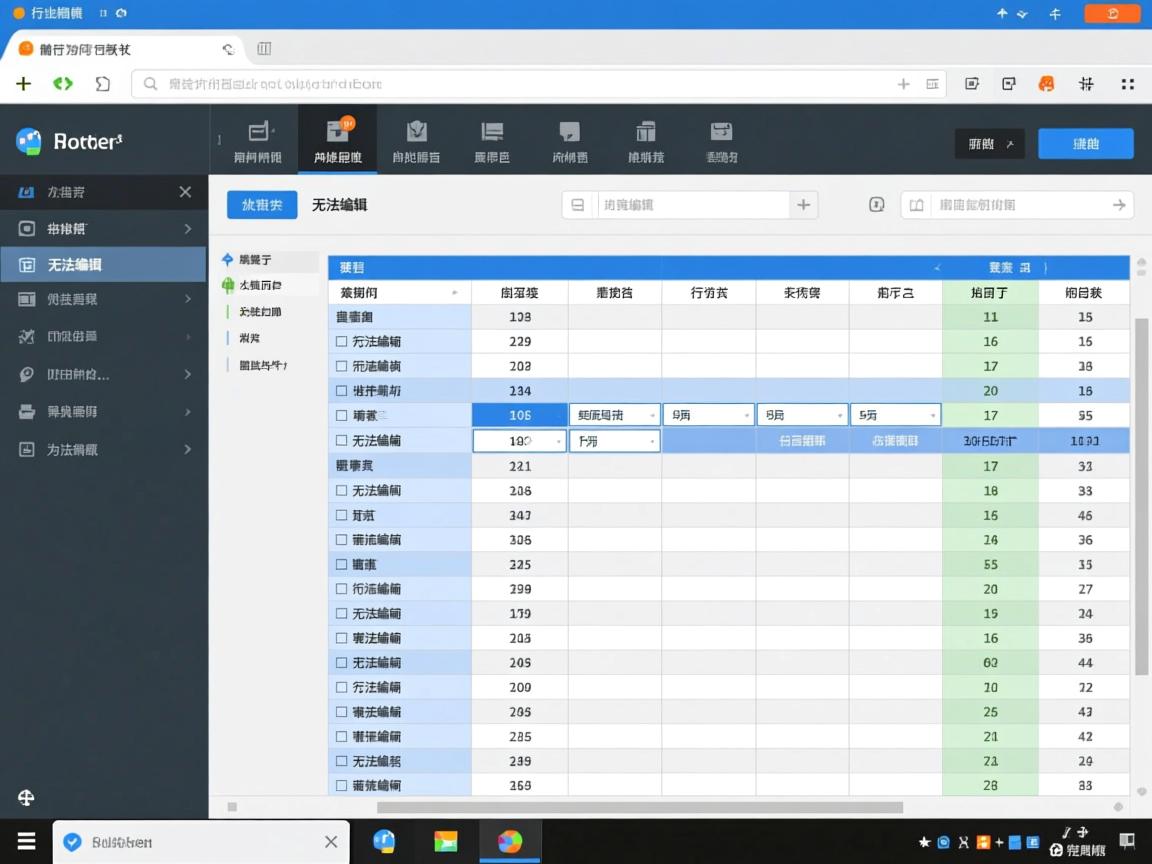Screen dimensions: 1152x864
Task: Collapse the table header using the left arrow
Action: (937, 268)
